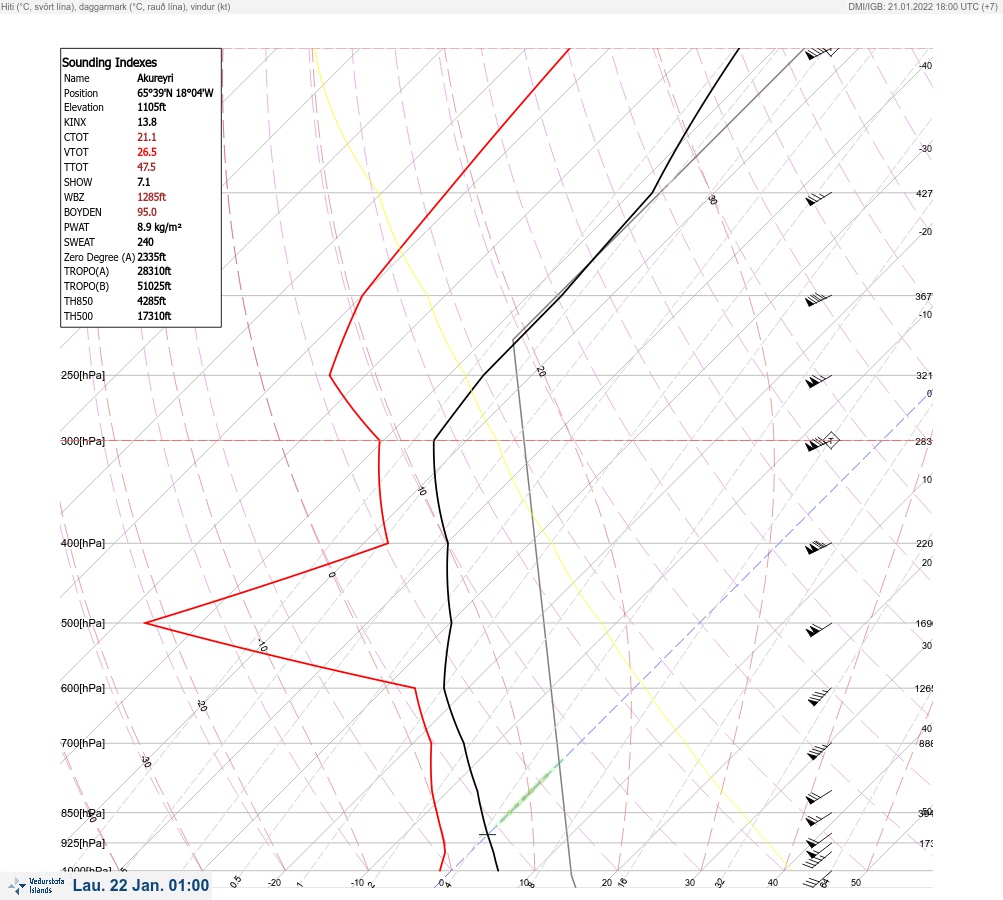Click the 300[hPa] pressure label
1003x900 pixels.
[x=83, y=441]
